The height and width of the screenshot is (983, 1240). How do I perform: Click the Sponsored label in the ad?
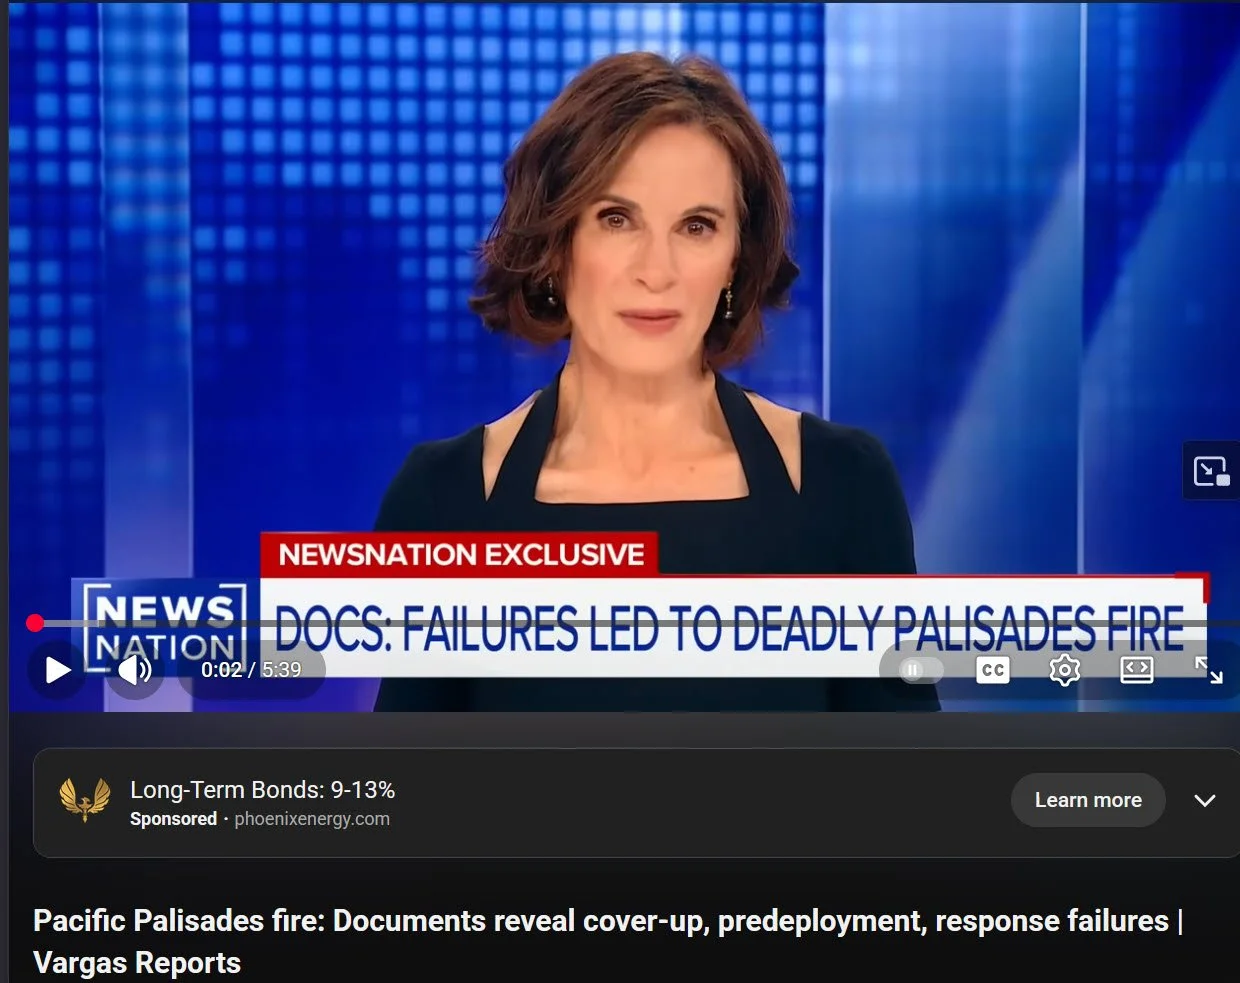pyautogui.click(x=173, y=819)
